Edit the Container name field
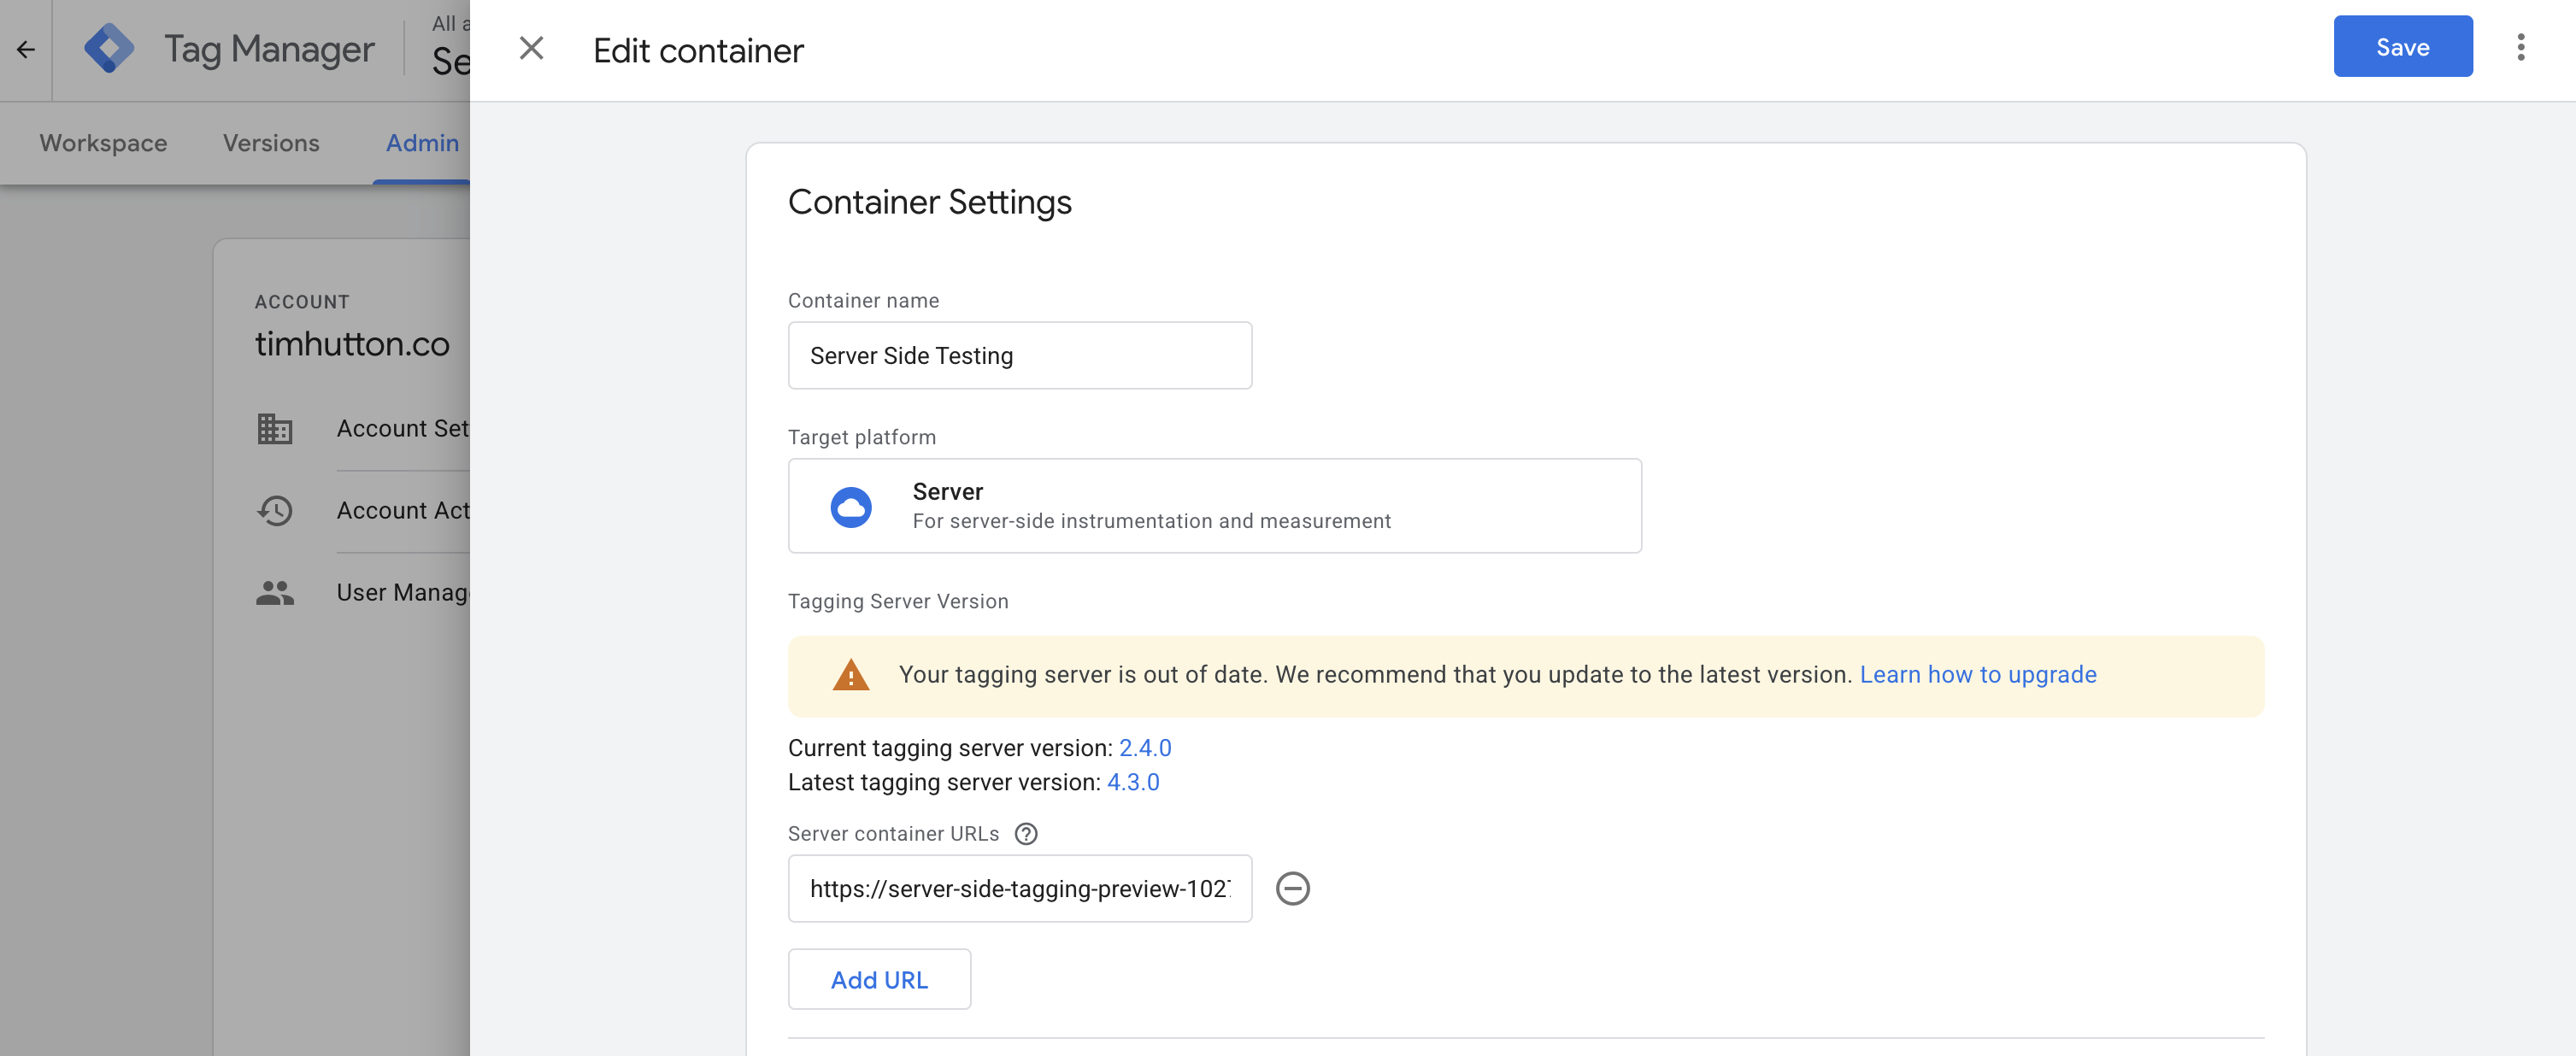Viewport: 2576px width, 1056px height. [x=1019, y=355]
